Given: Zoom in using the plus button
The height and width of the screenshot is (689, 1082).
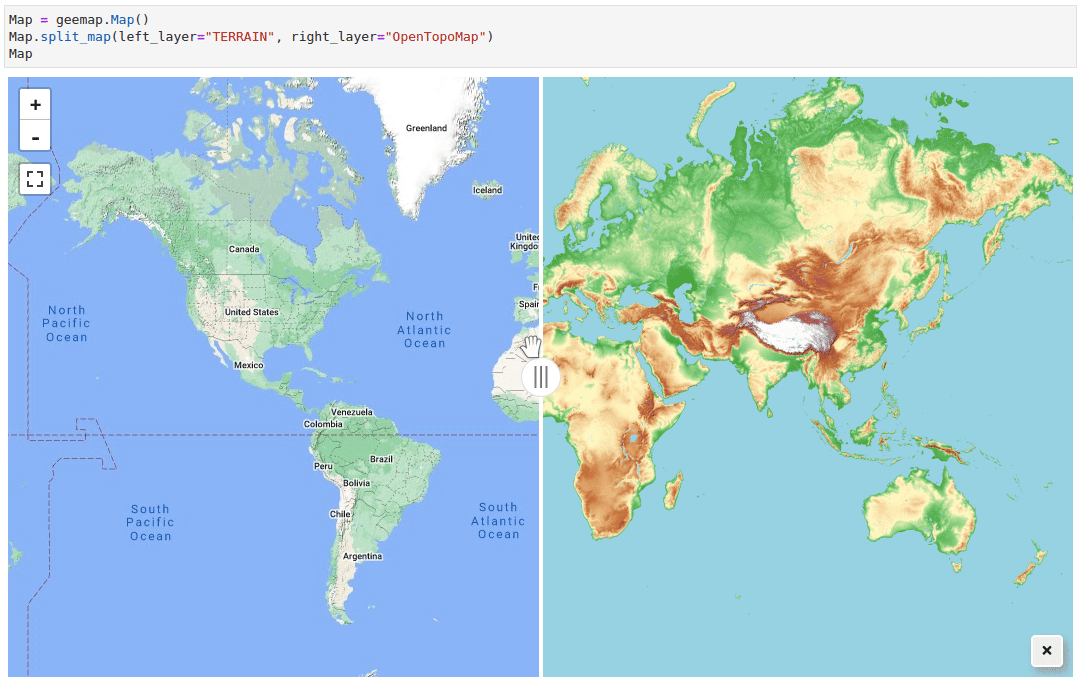Looking at the screenshot, I should pyautogui.click(x=35, y=103).
